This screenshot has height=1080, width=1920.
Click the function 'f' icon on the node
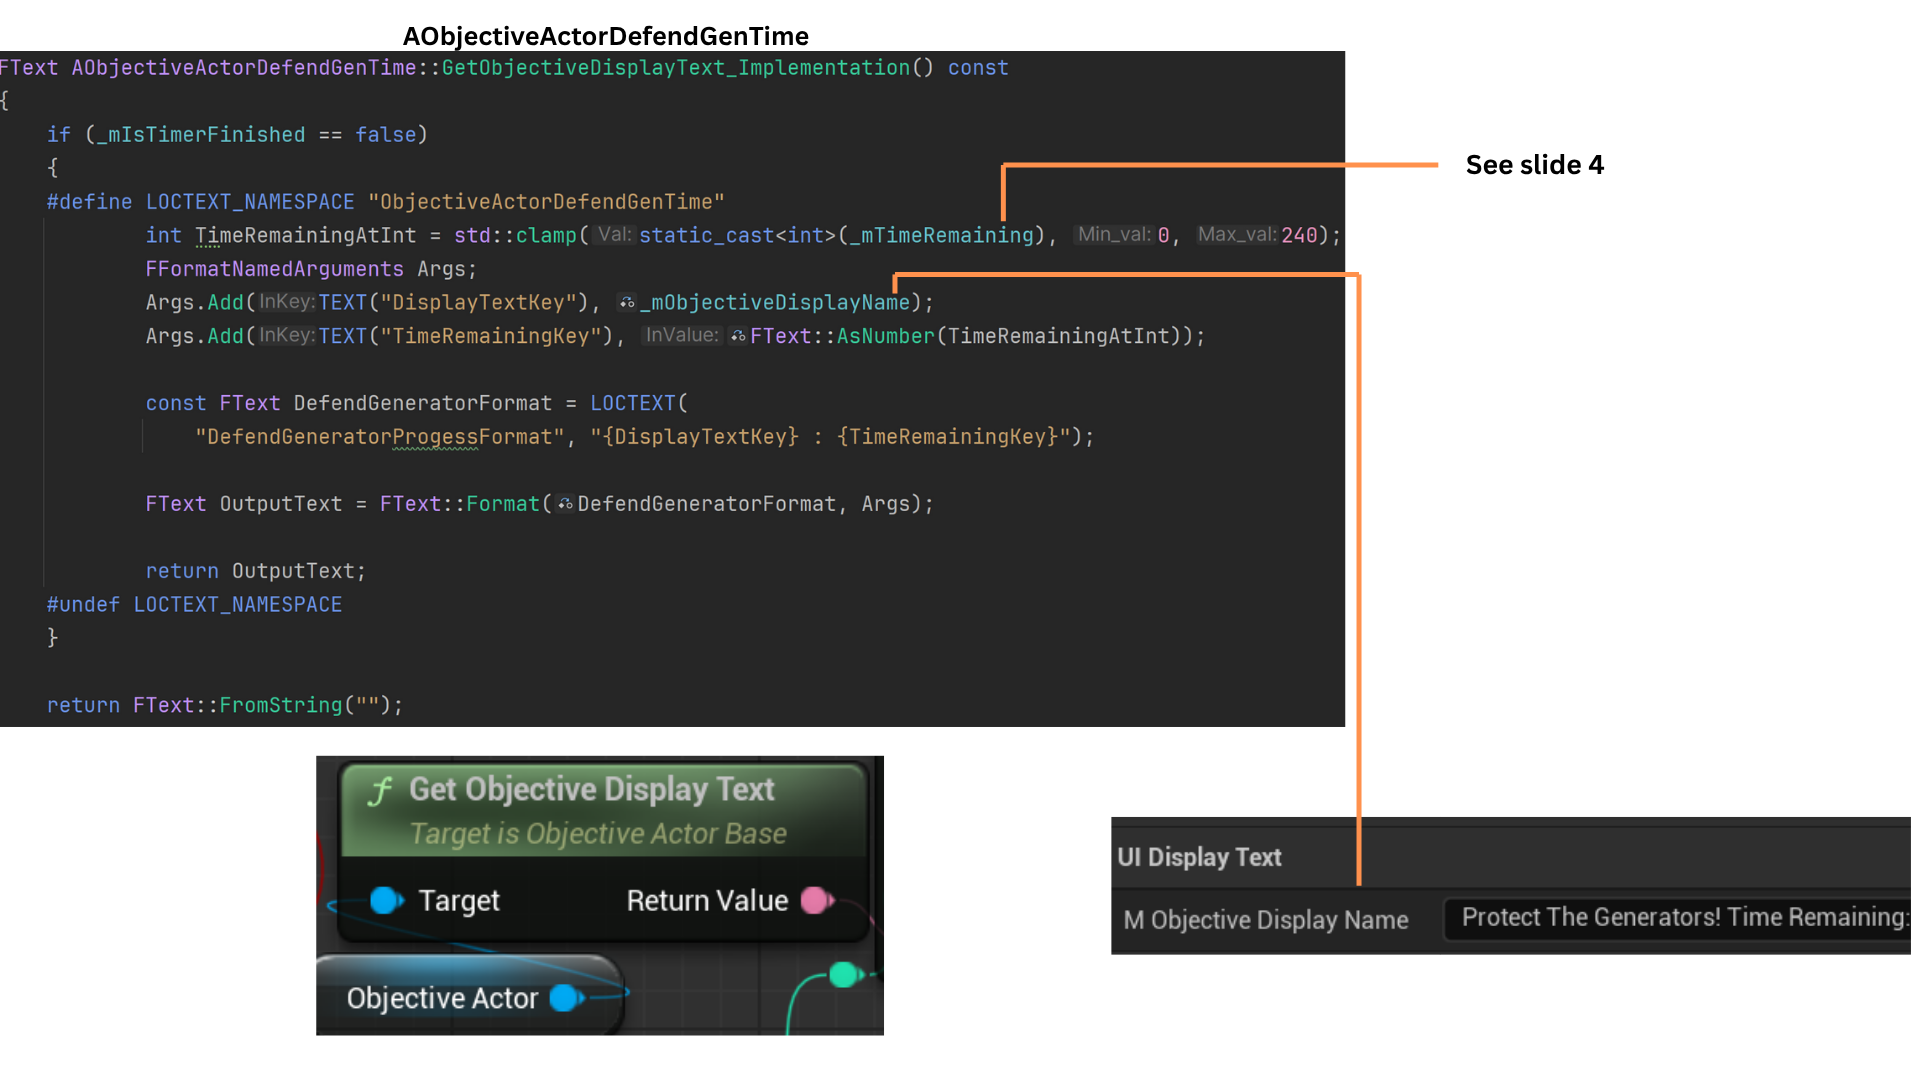coord(380,792)
